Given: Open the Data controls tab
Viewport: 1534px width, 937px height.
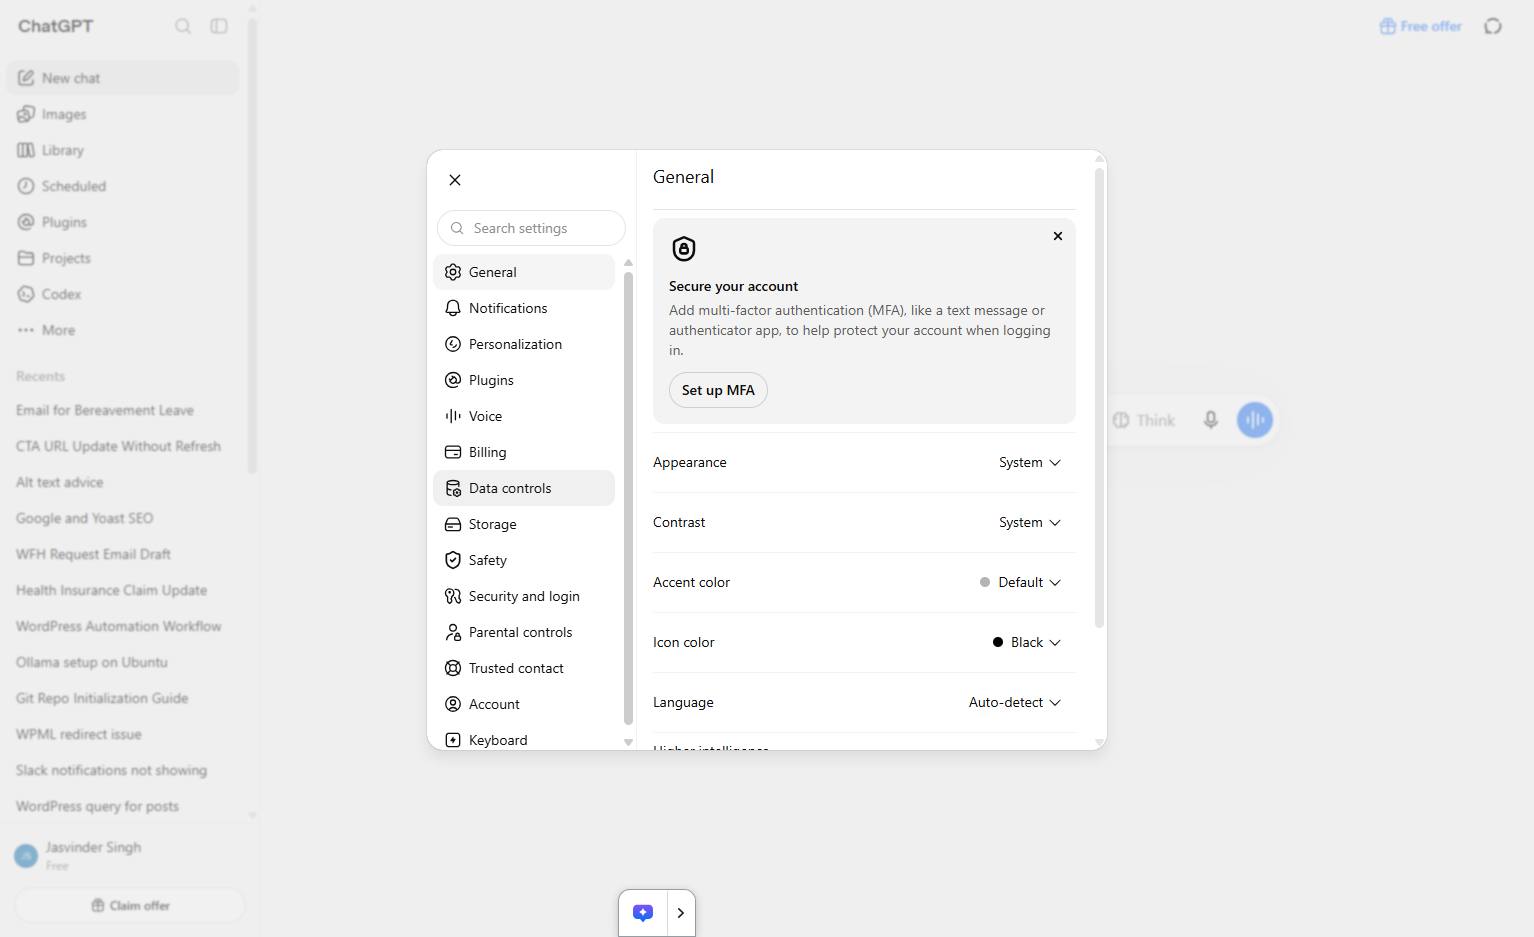Looking at the screenshot, I should (x=524, y=488).
